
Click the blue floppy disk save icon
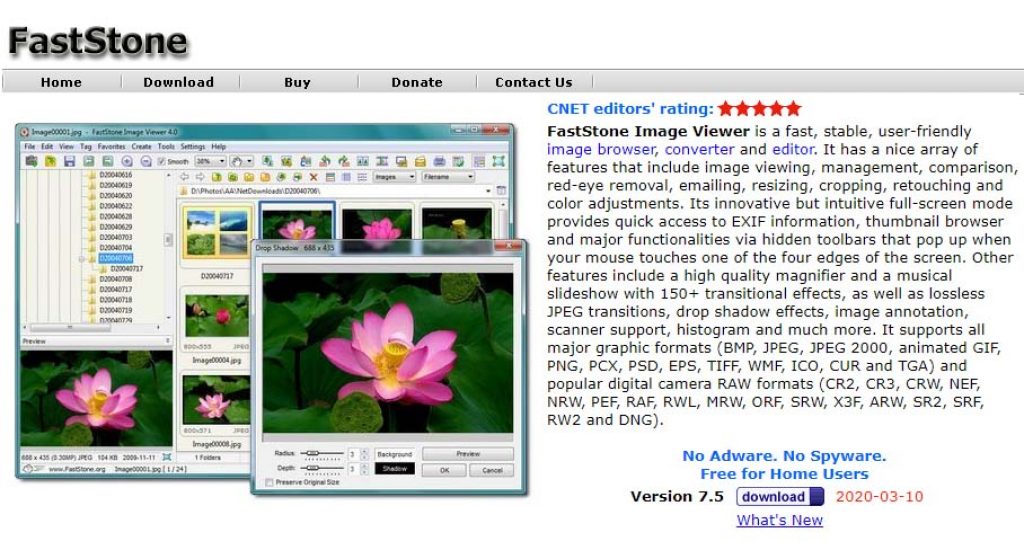point(69,161)
